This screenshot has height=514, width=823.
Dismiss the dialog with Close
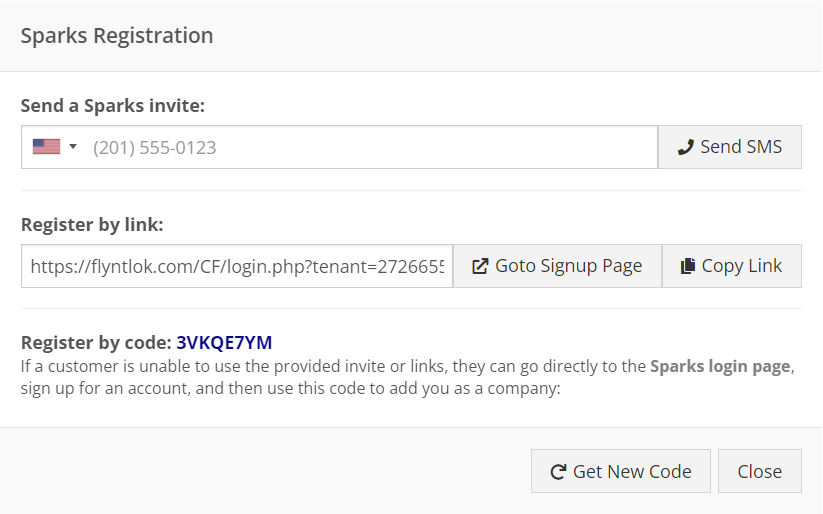[759, 471]
